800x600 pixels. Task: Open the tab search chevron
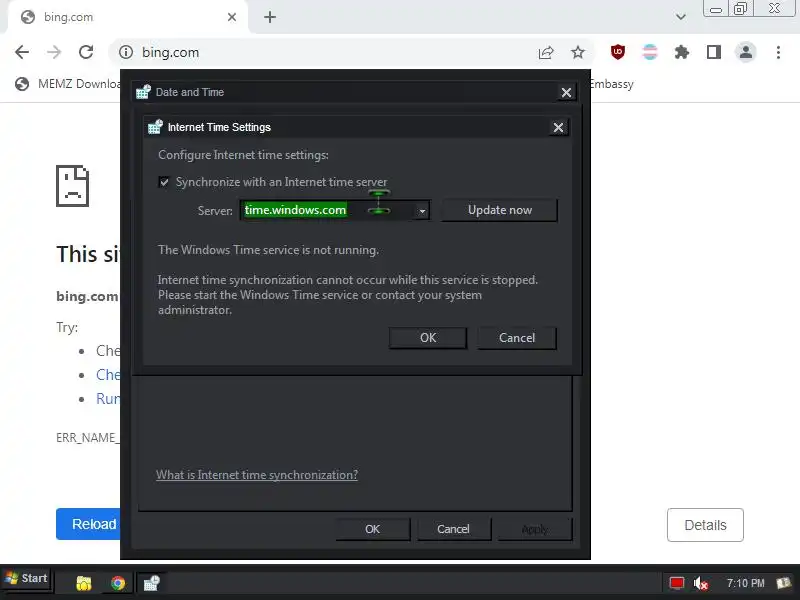click(681, 17)
